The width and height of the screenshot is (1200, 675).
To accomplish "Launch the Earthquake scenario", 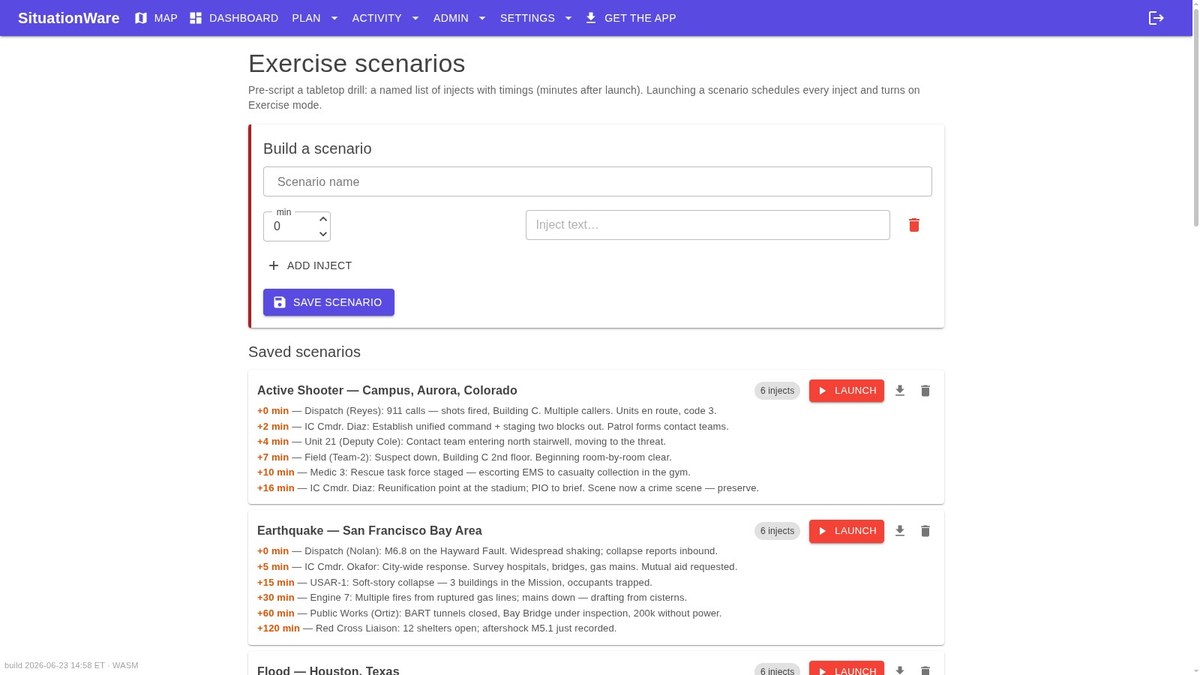I will click(x=846, y=531).
